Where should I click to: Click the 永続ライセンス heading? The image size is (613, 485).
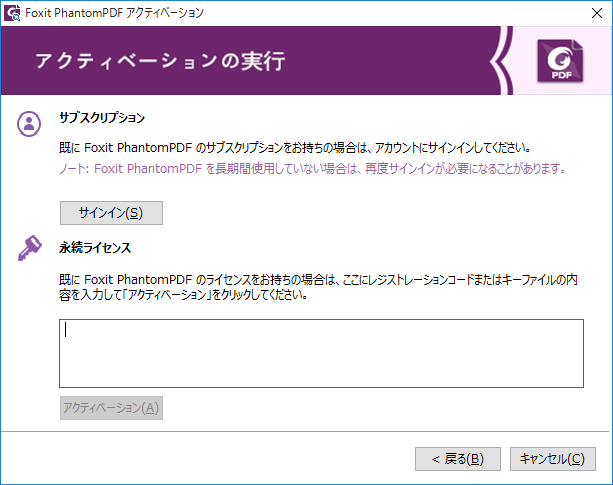point(95,248)
